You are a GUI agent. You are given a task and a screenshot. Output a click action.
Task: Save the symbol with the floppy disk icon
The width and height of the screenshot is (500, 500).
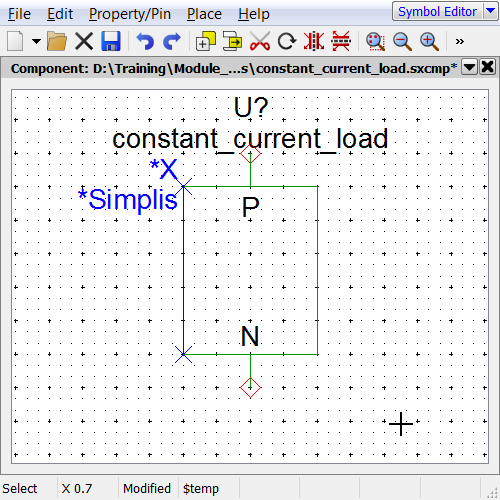coord(111,41)
